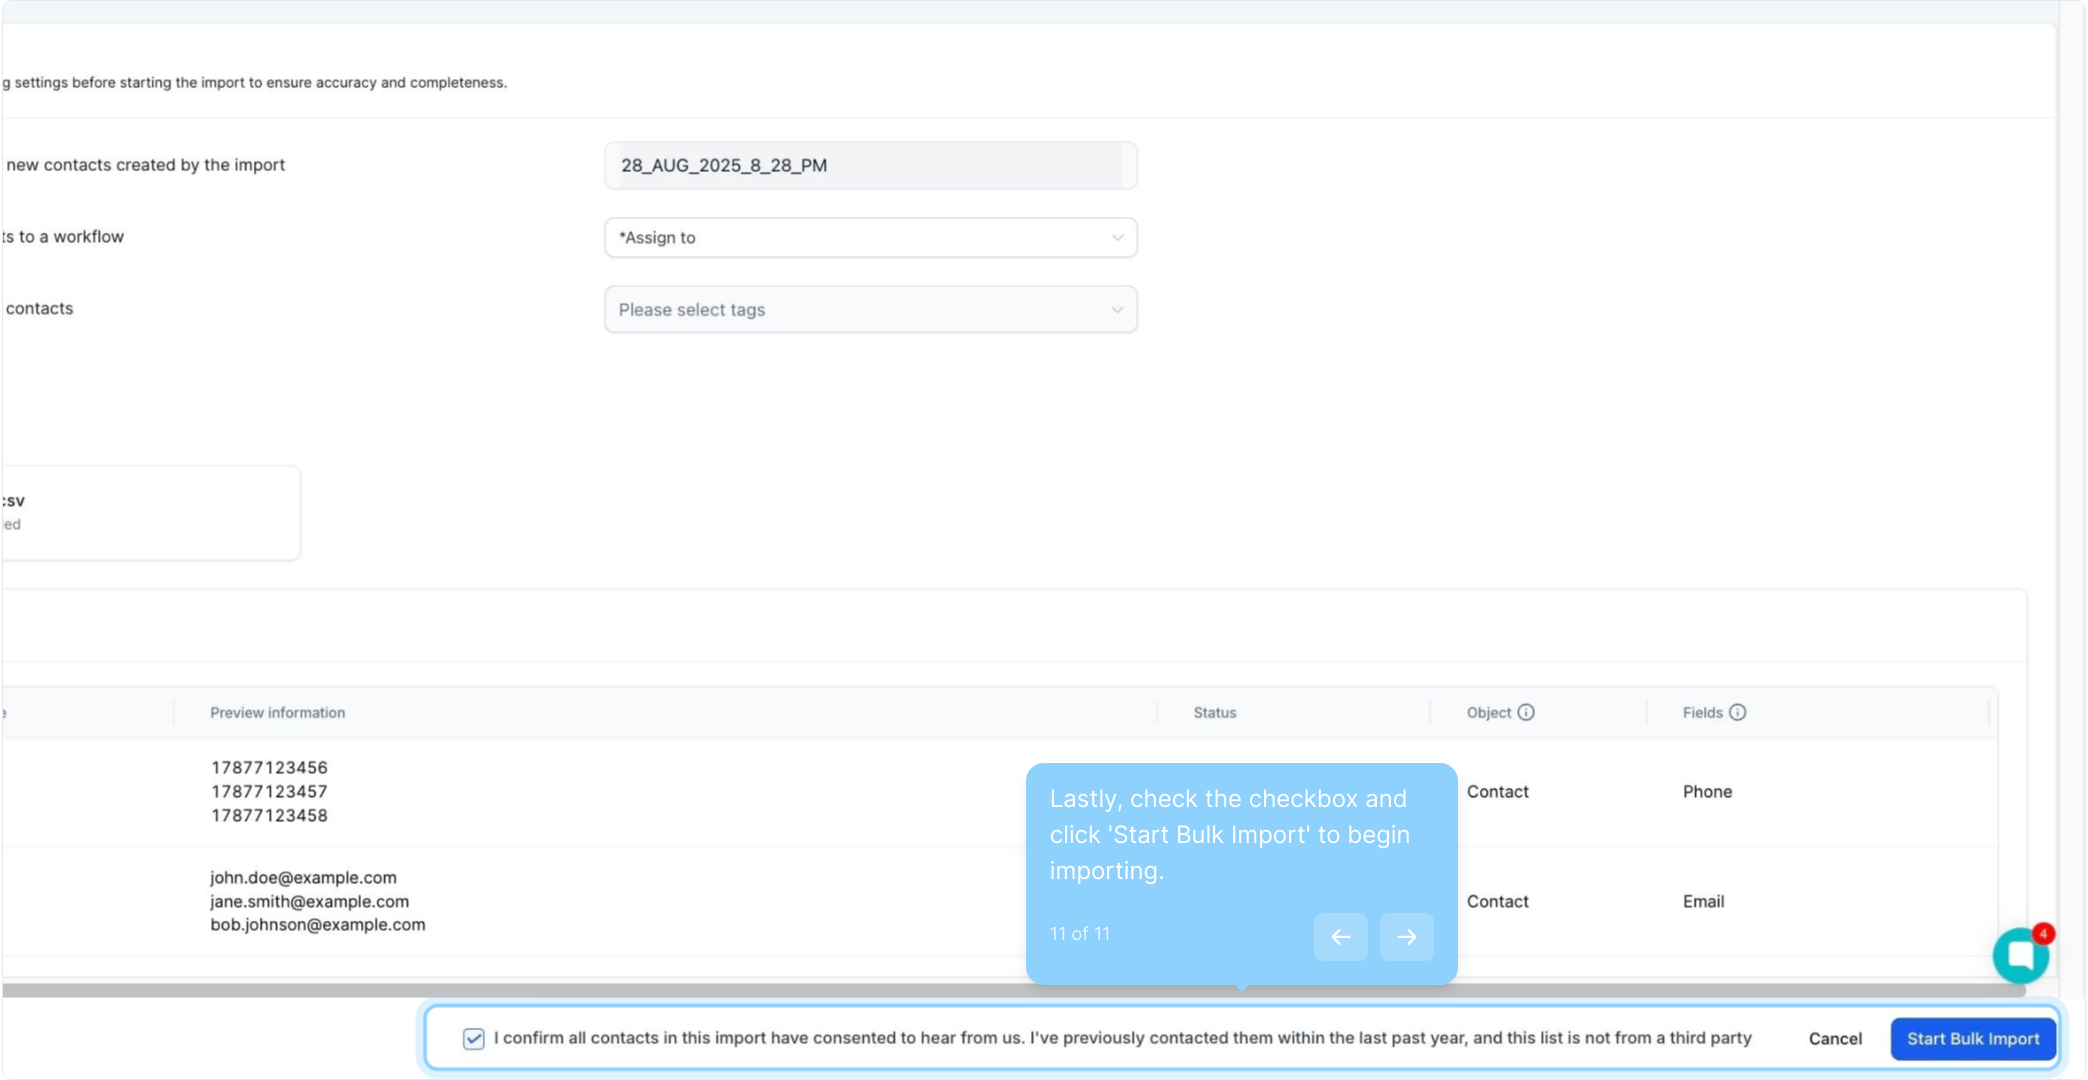Screen dimensions: 2088x1080
Task: Toggle the consent confirmation checkbox
Action: [x=474, y=1039]
